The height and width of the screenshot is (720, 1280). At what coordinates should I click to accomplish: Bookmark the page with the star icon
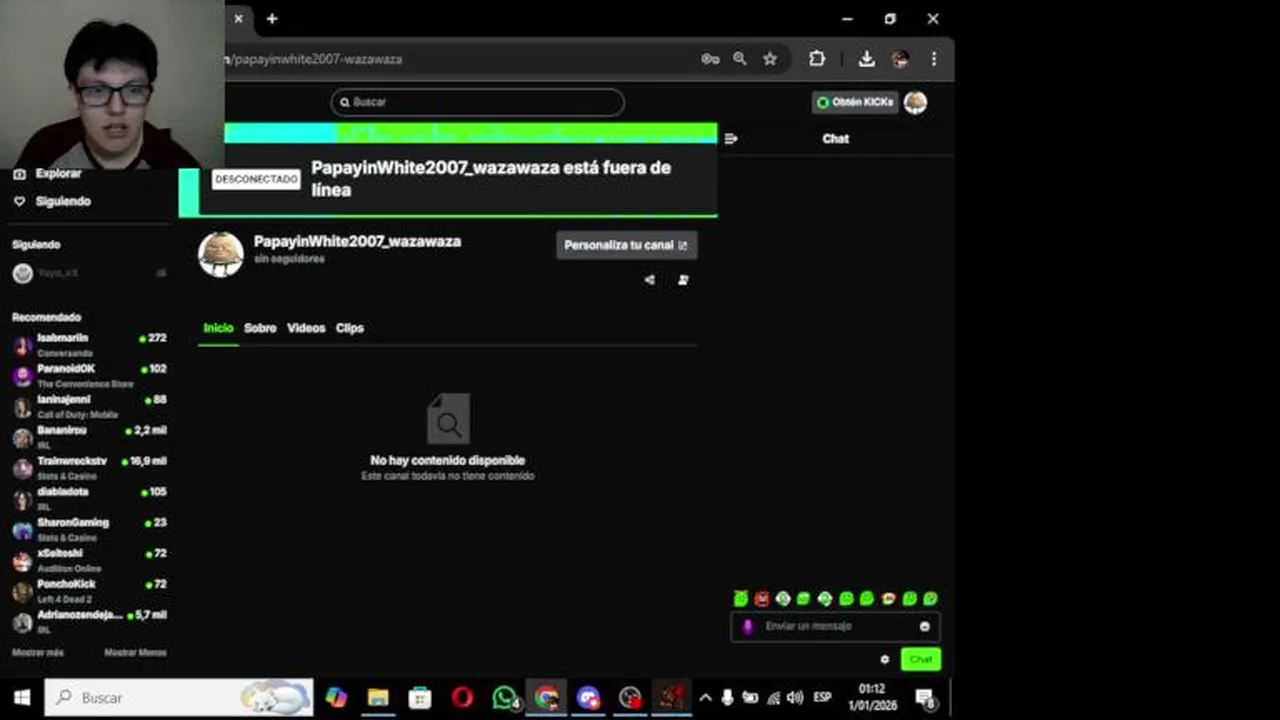(770, 59)
